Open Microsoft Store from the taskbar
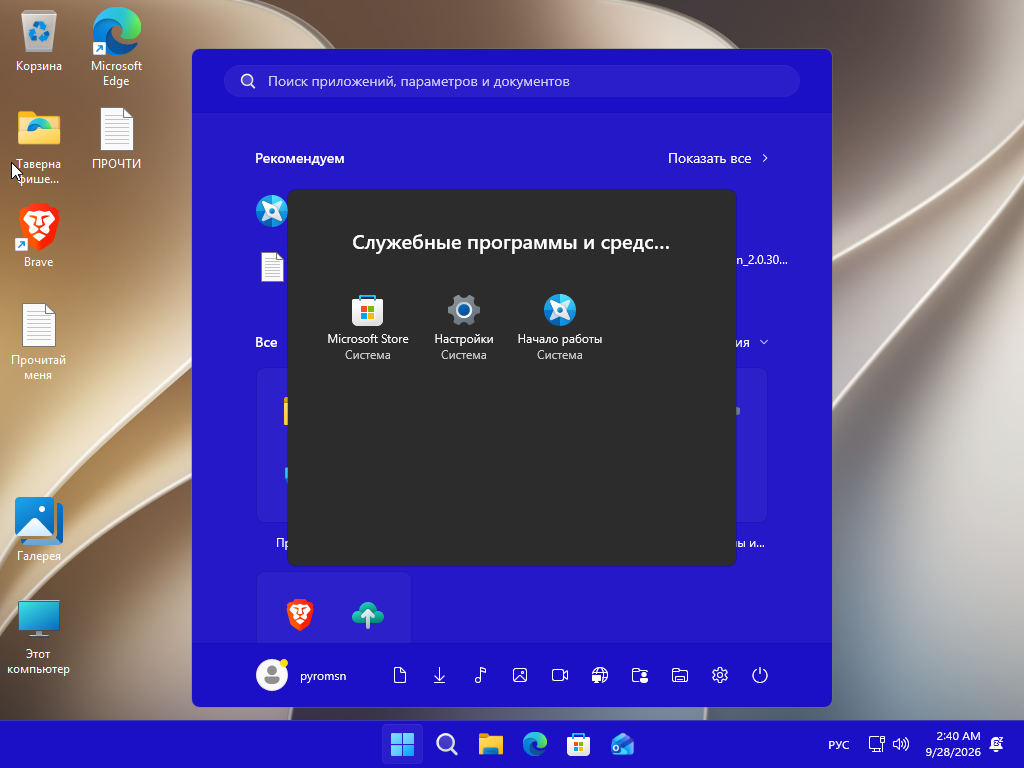The image size is (1024, 768). click(579, 744)
